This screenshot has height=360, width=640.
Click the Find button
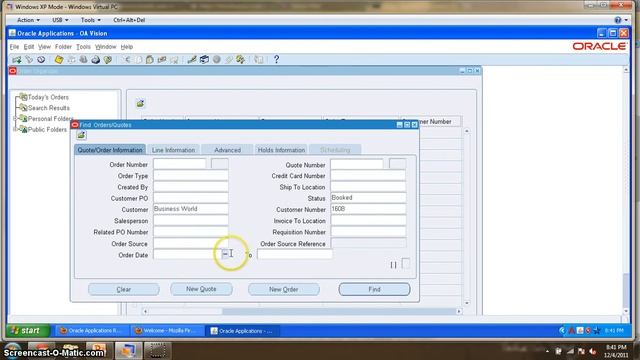click(374, 289)
